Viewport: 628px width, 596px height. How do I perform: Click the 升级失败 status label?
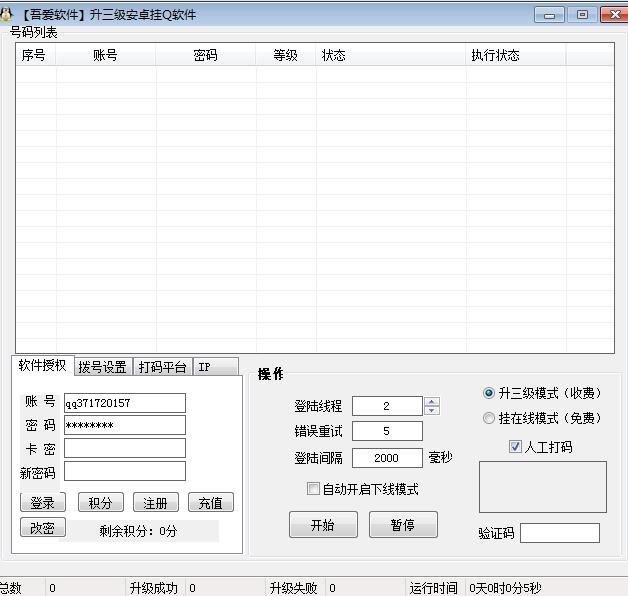[x=293, y=588]
